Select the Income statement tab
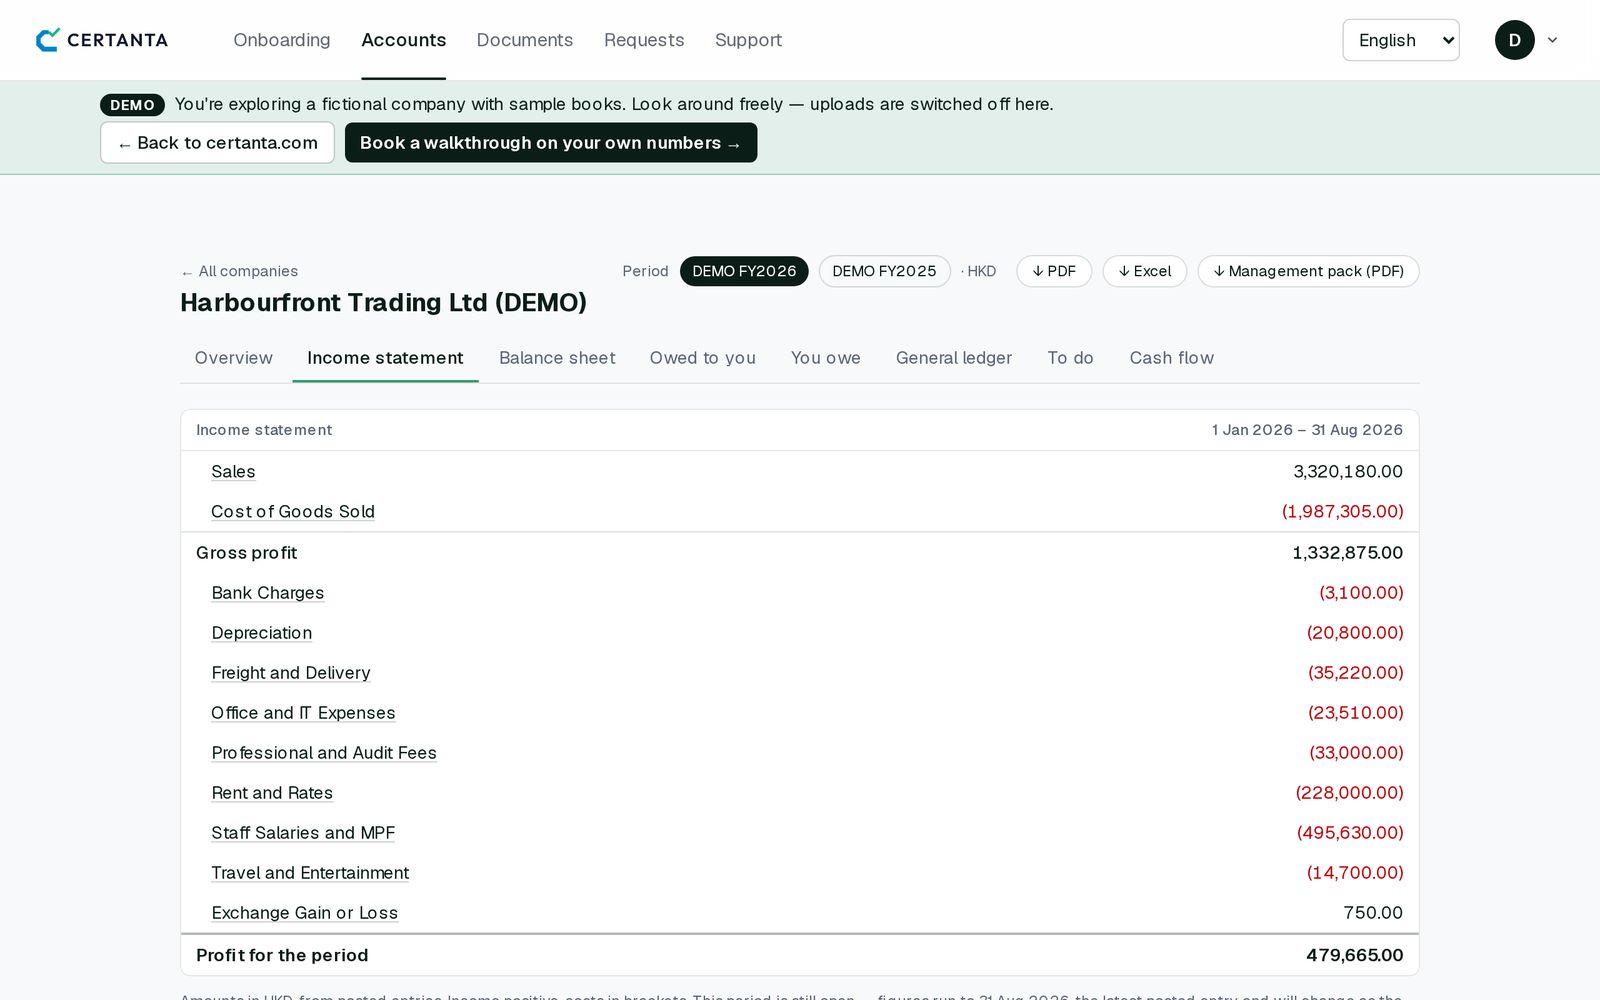This screenshot has width=1600, height=1000. tap(385, 358)
